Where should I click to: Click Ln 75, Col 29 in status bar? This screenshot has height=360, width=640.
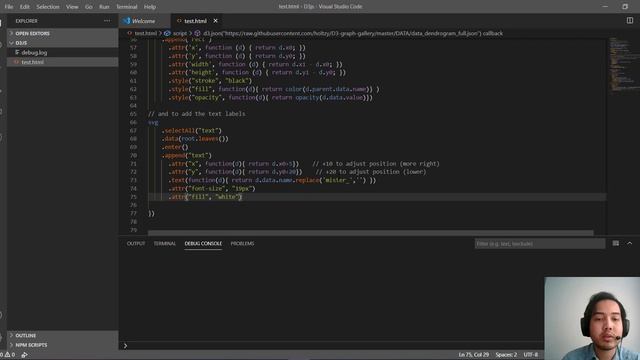coord(473,355)
